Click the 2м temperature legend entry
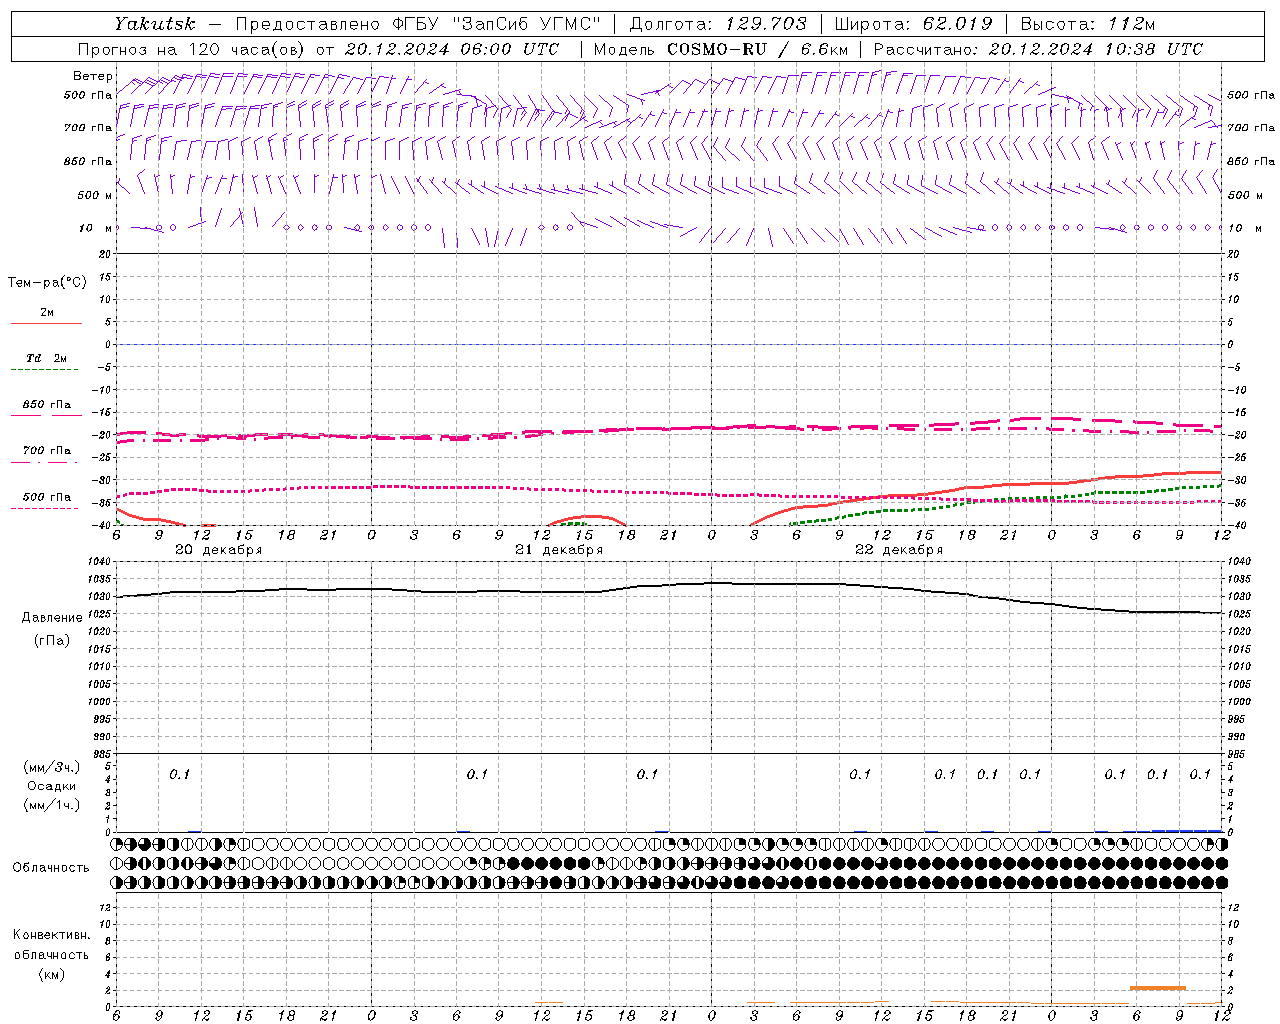The height and width of the screenshot is (1024, 1280). [x=47, y=312]
